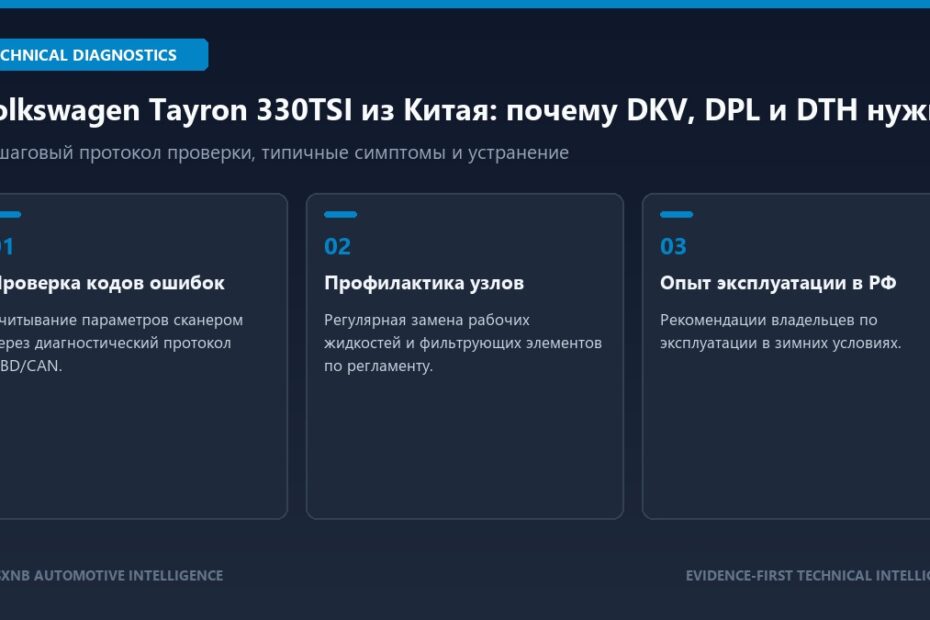
Task: Click the EVIDENCE-FIRST TECHNICAL footer text
Action: (808, 576)
